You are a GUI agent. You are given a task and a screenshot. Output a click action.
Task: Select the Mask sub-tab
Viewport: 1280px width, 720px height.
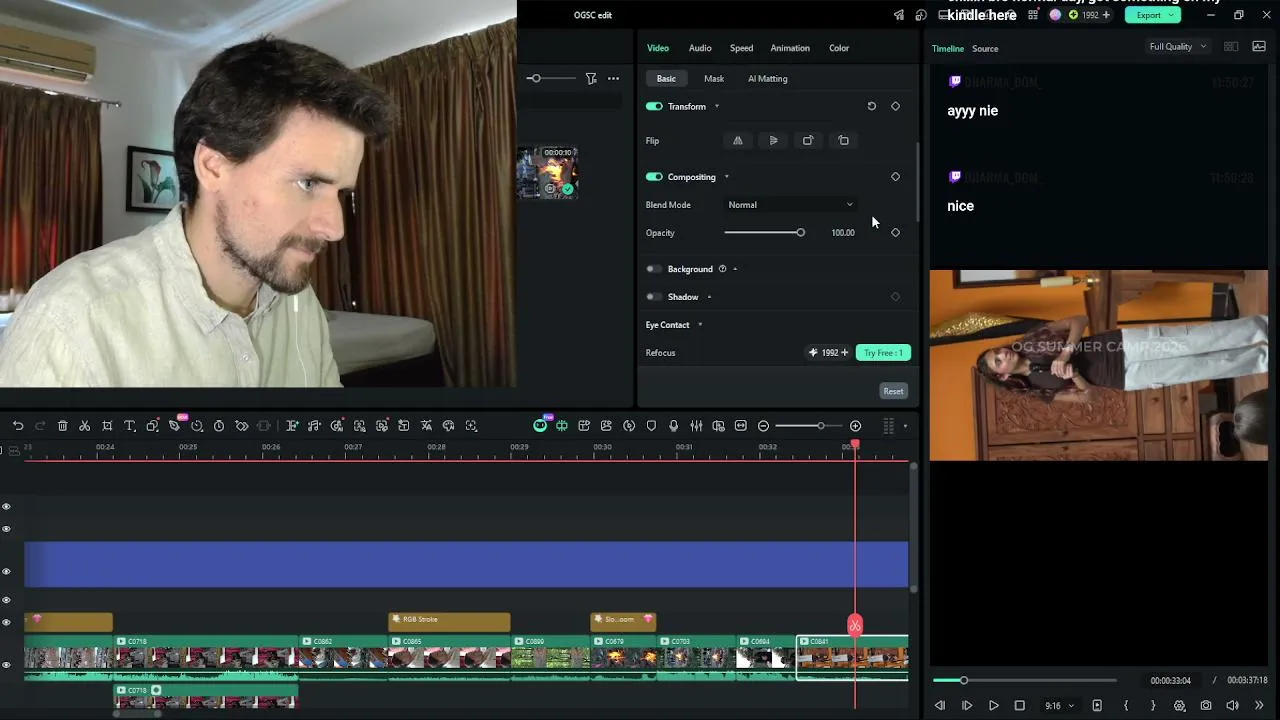pyautogui.click(x=714, y=79)
